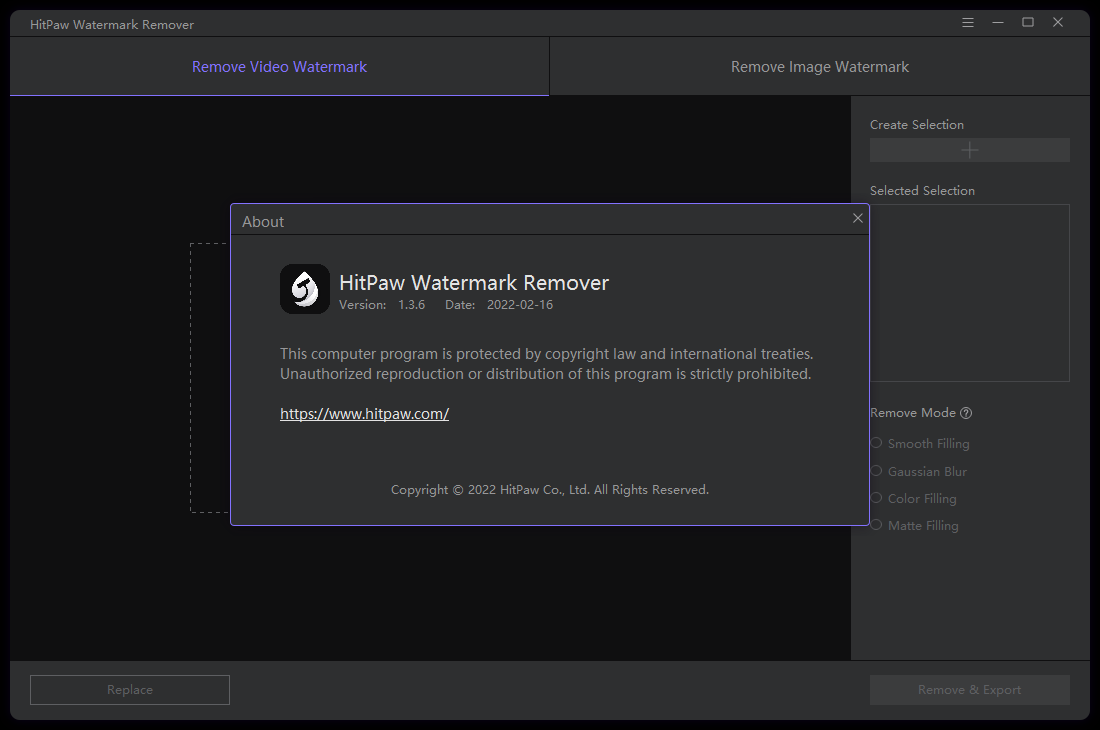Click the Copyright 2022 HitPaw text
The height and width of the screenshot is (730, 1100).
[550, 489]
